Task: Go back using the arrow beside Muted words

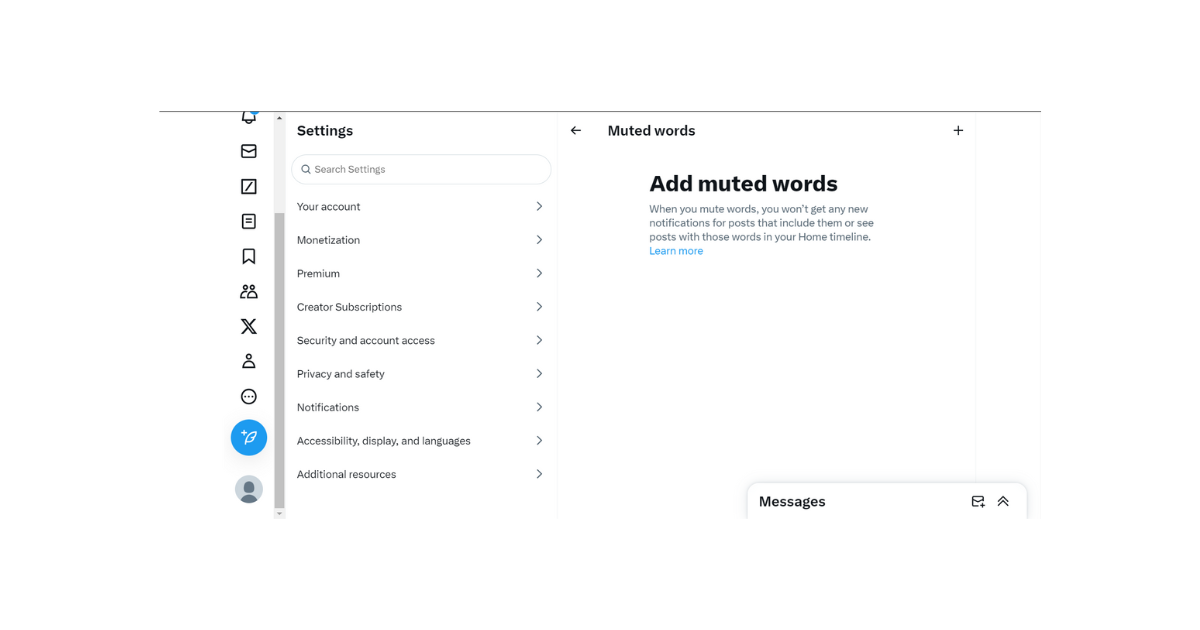Action: click(576, 131)
